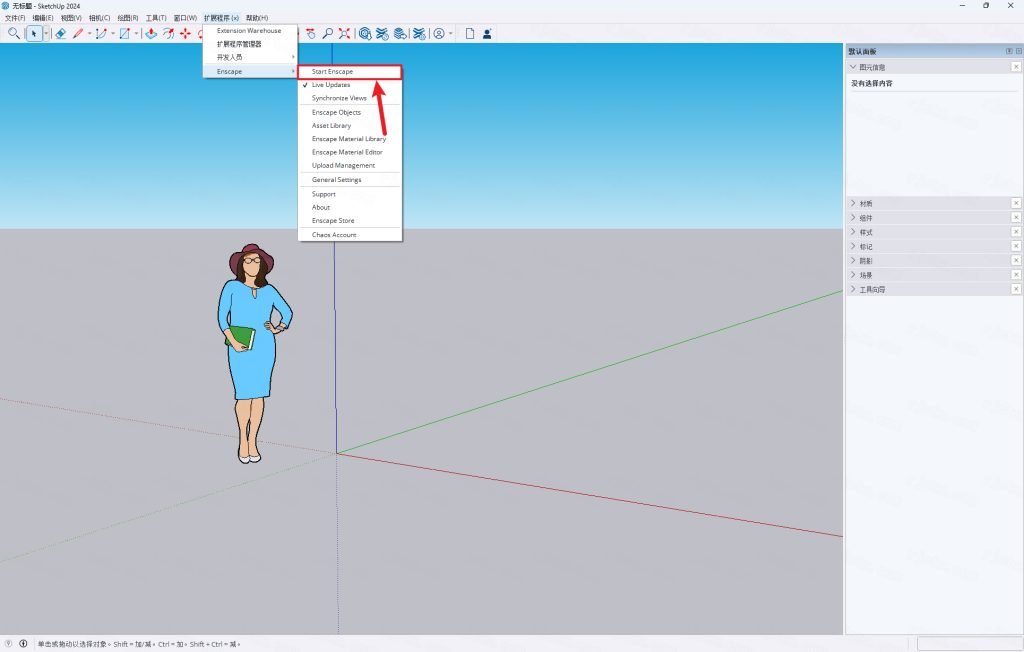Toggle the Live Updates checkmark item

[349, 85]
